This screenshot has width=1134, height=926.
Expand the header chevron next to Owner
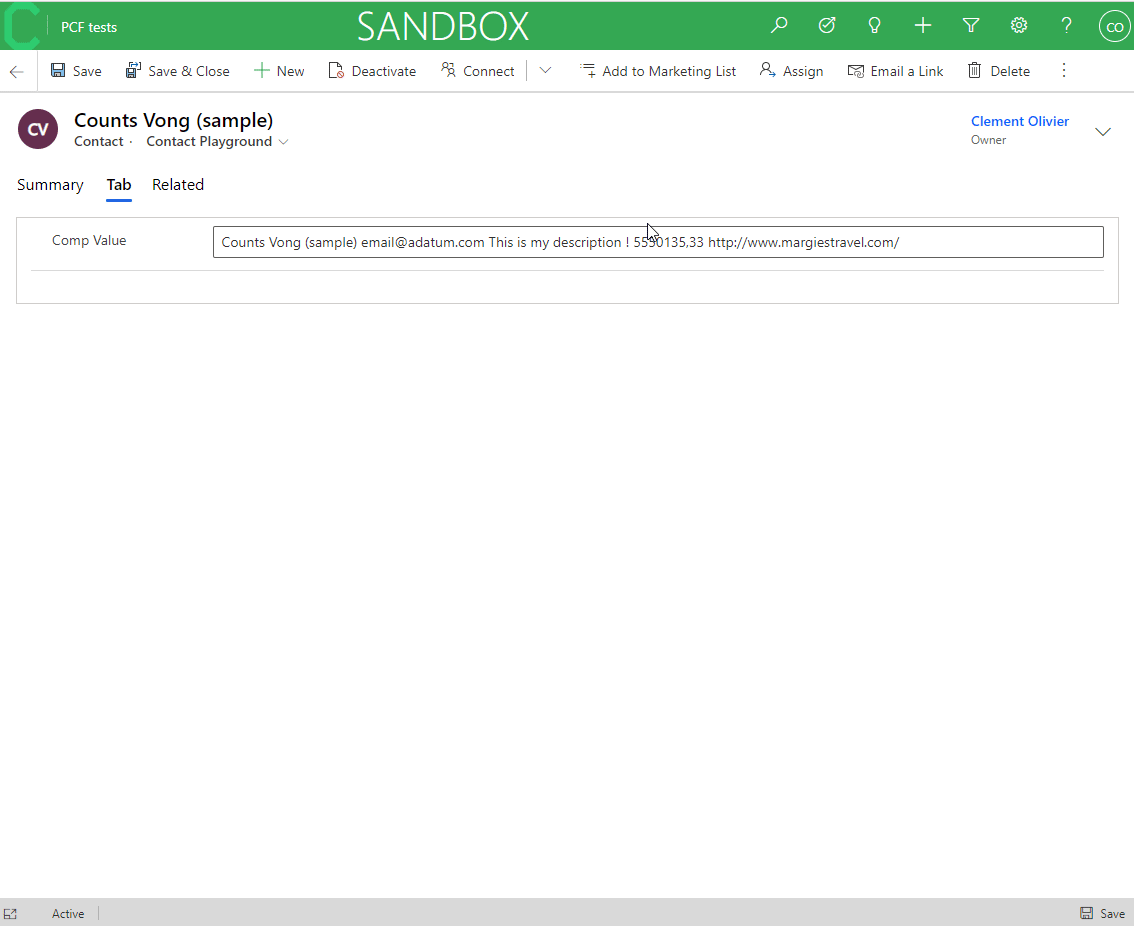1103,132
